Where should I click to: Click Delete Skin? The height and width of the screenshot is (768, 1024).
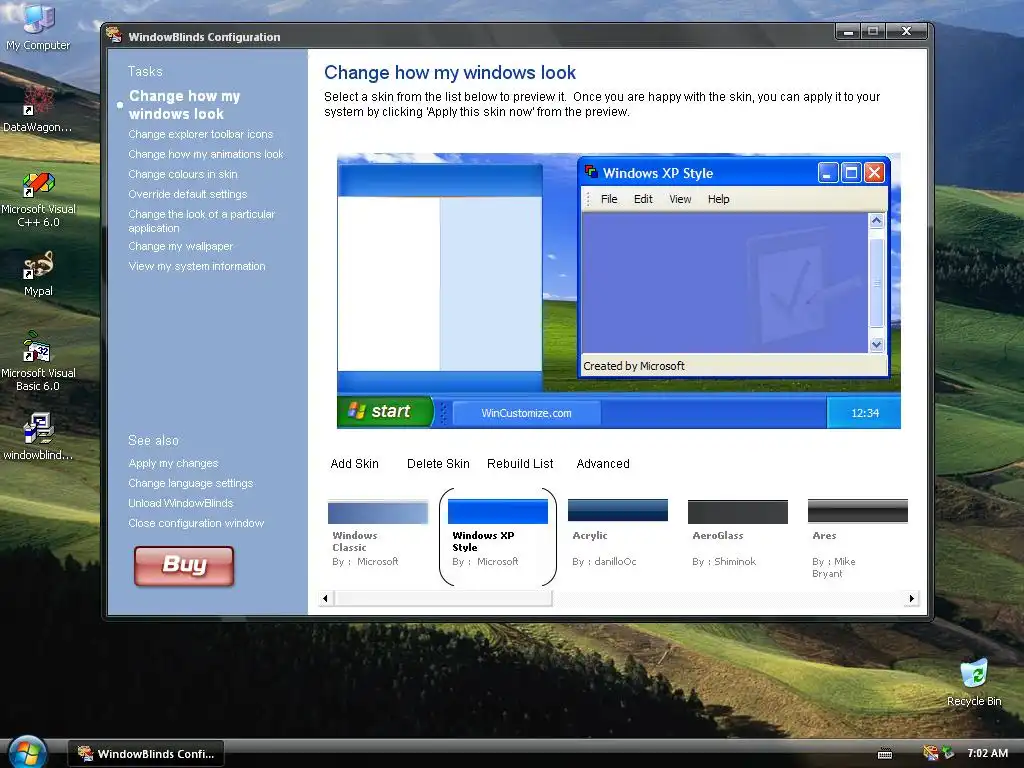[438, 464]
